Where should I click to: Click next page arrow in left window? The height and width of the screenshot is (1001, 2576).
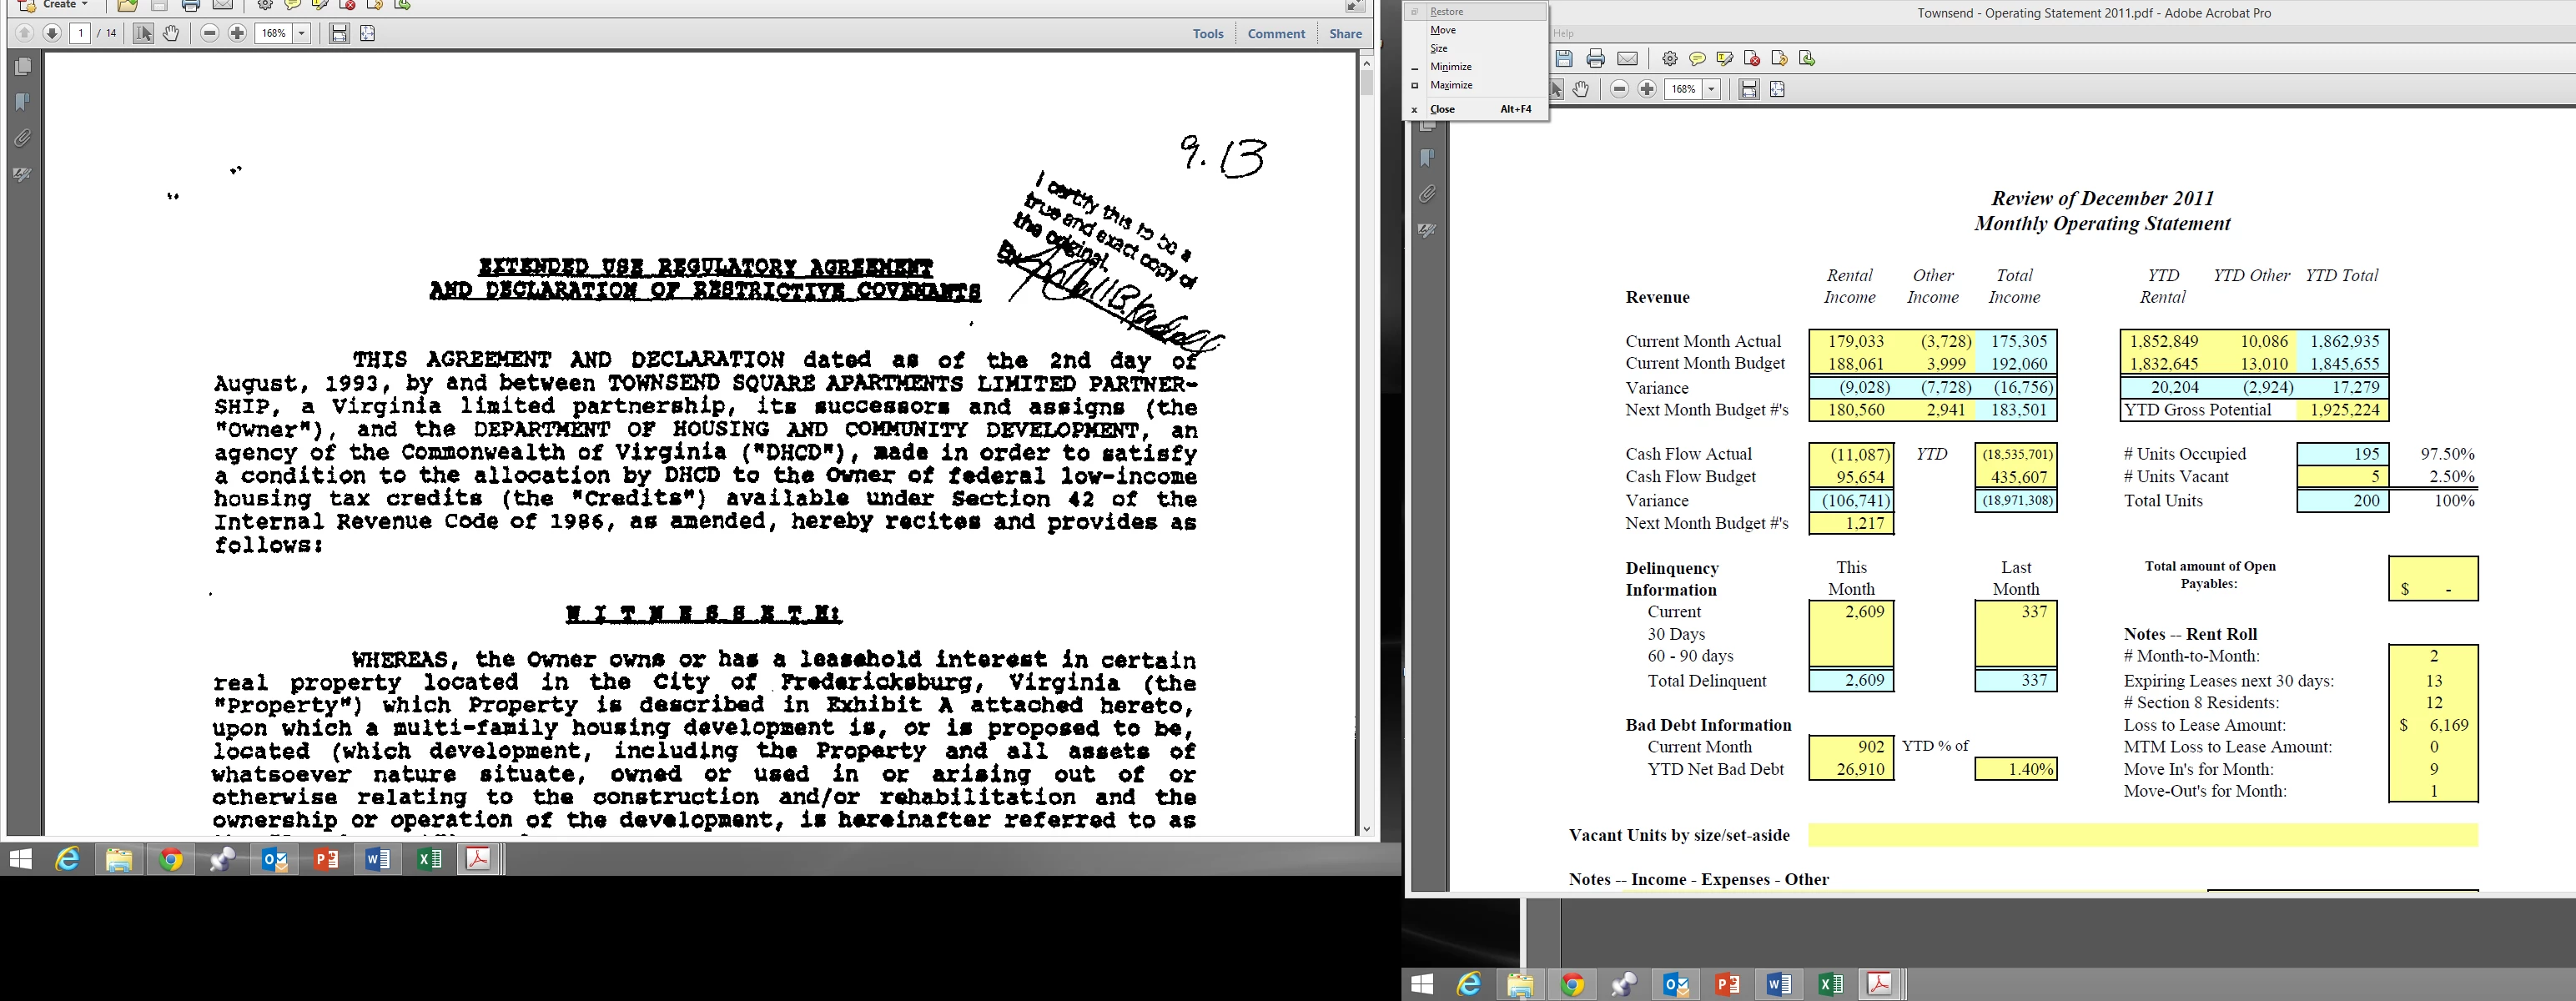(52, 33)
